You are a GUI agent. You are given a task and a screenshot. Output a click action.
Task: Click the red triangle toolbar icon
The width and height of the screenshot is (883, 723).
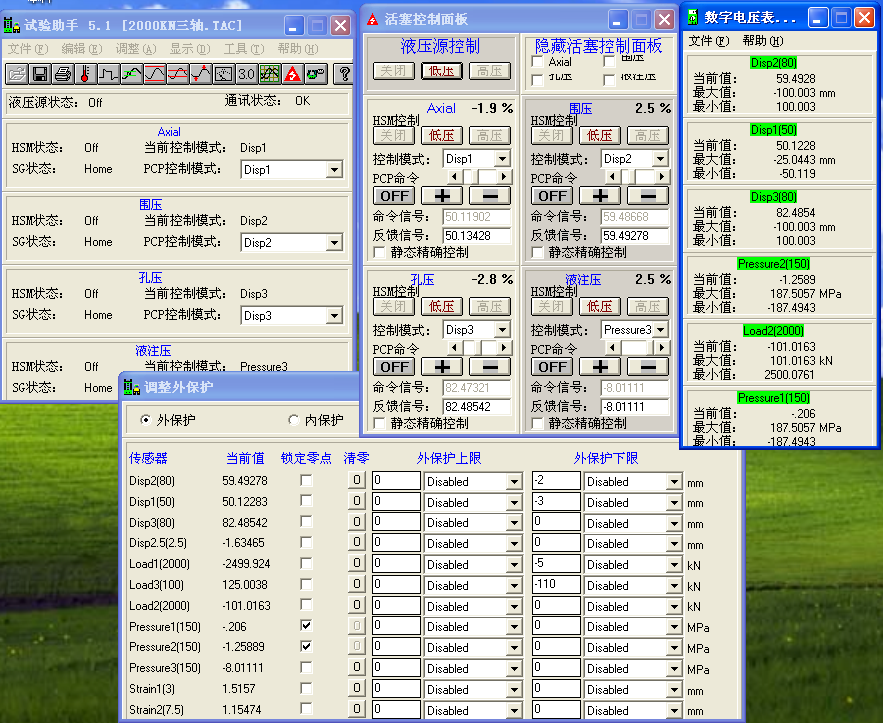(293, 74)
